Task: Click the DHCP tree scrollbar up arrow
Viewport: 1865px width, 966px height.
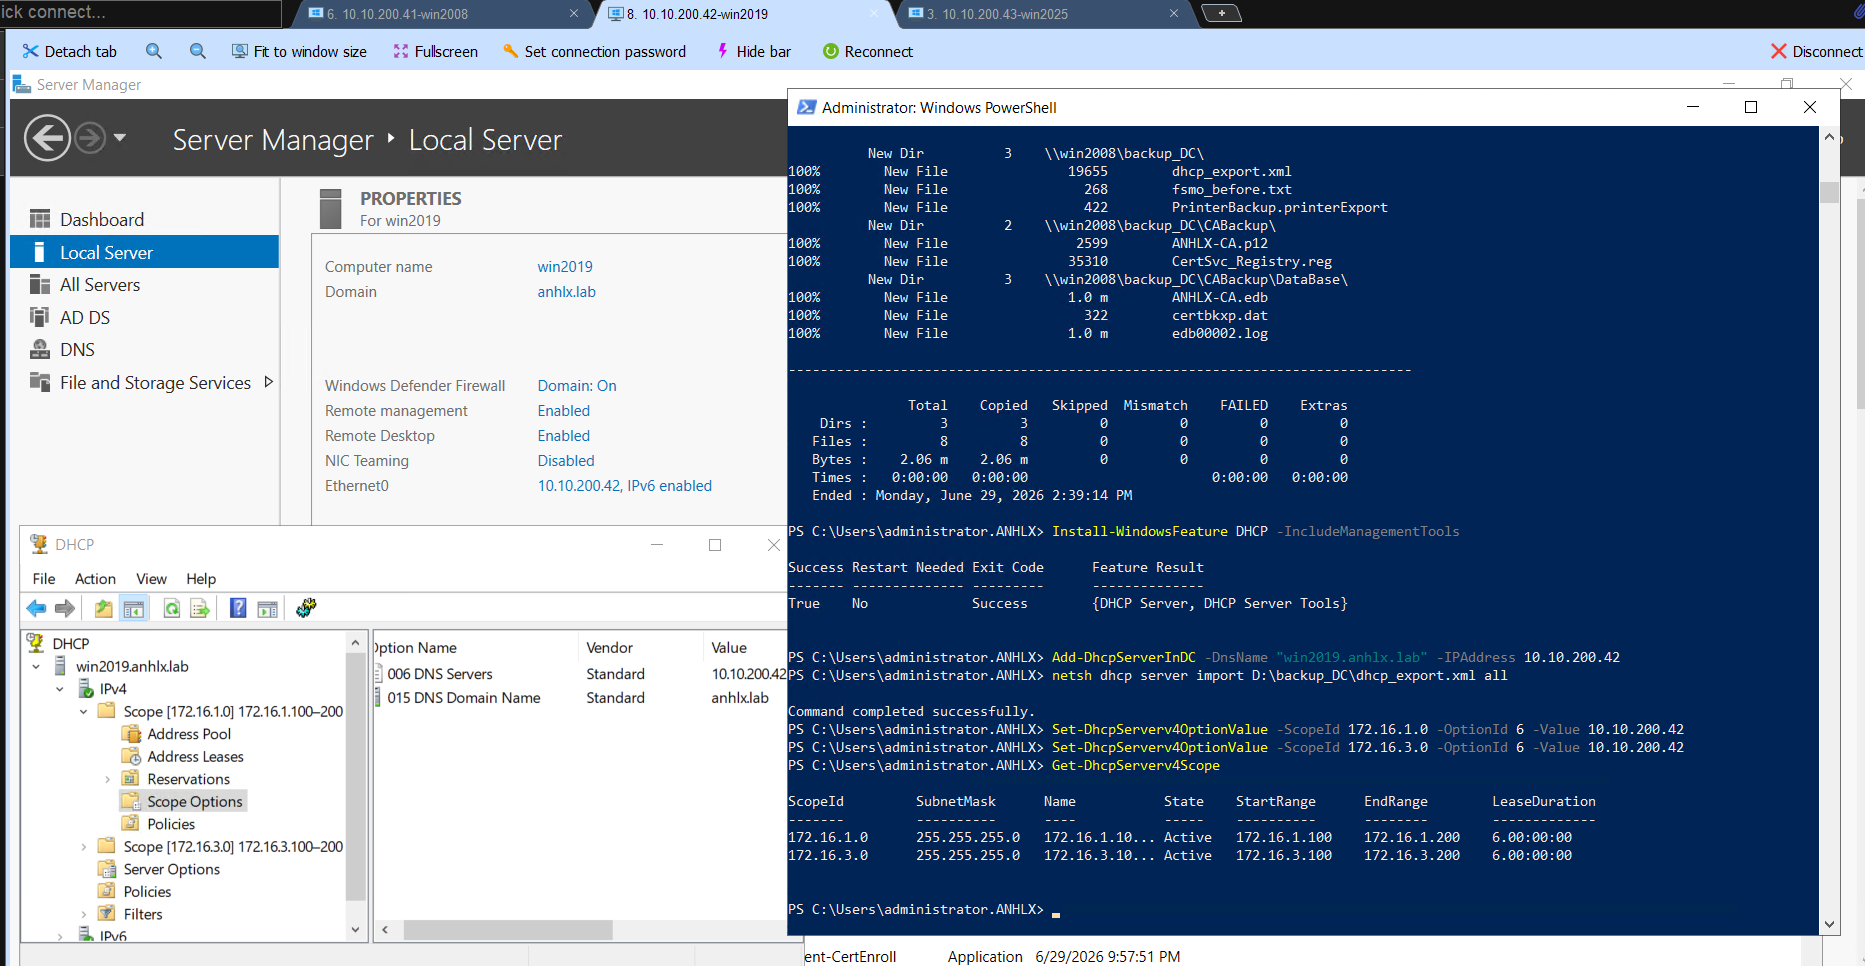Action: 355,641
